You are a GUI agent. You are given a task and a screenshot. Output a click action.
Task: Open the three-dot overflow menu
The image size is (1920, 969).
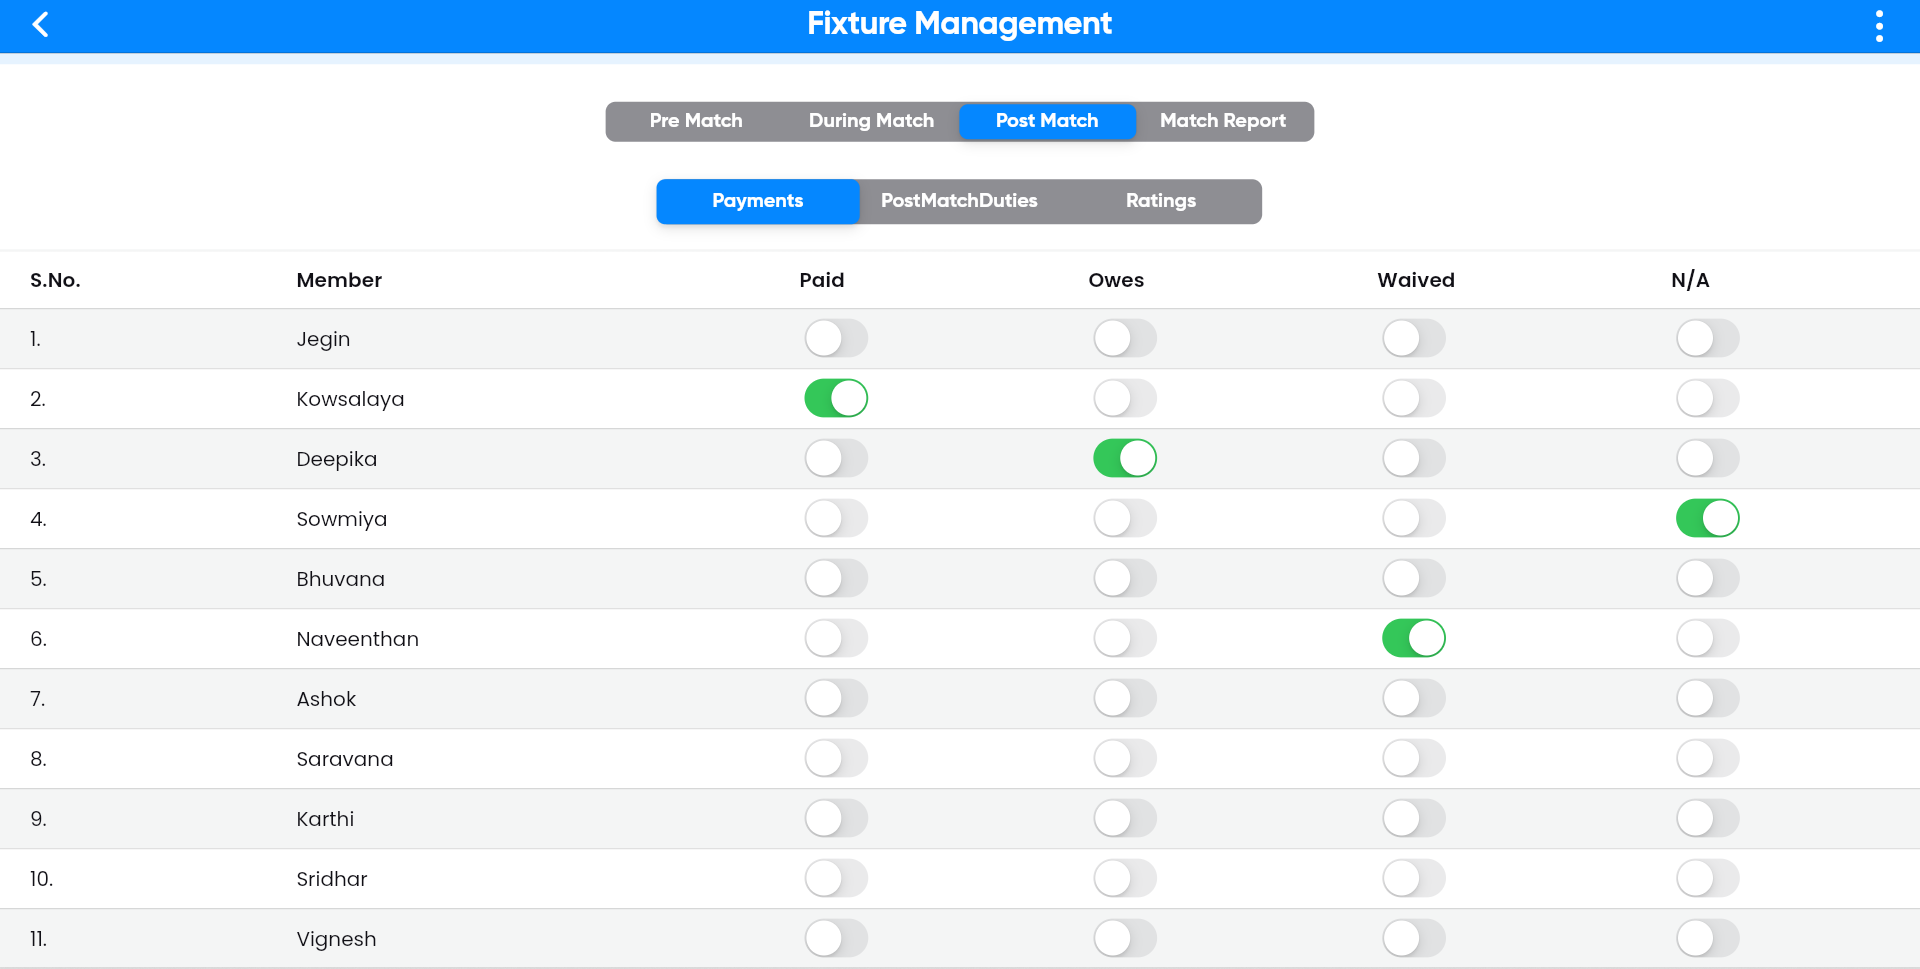tap(1879, 26)
